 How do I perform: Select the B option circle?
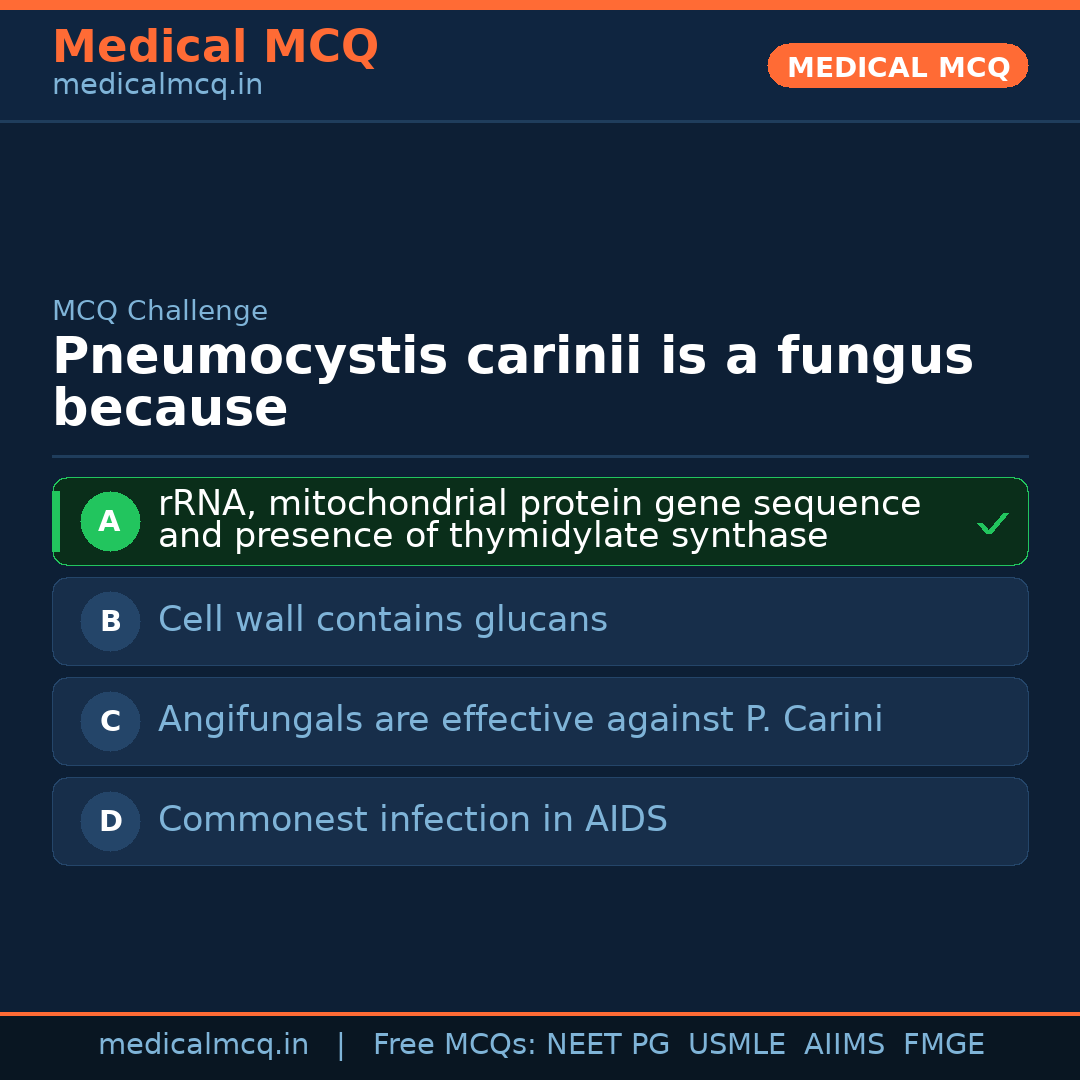[x=110, y=621]
